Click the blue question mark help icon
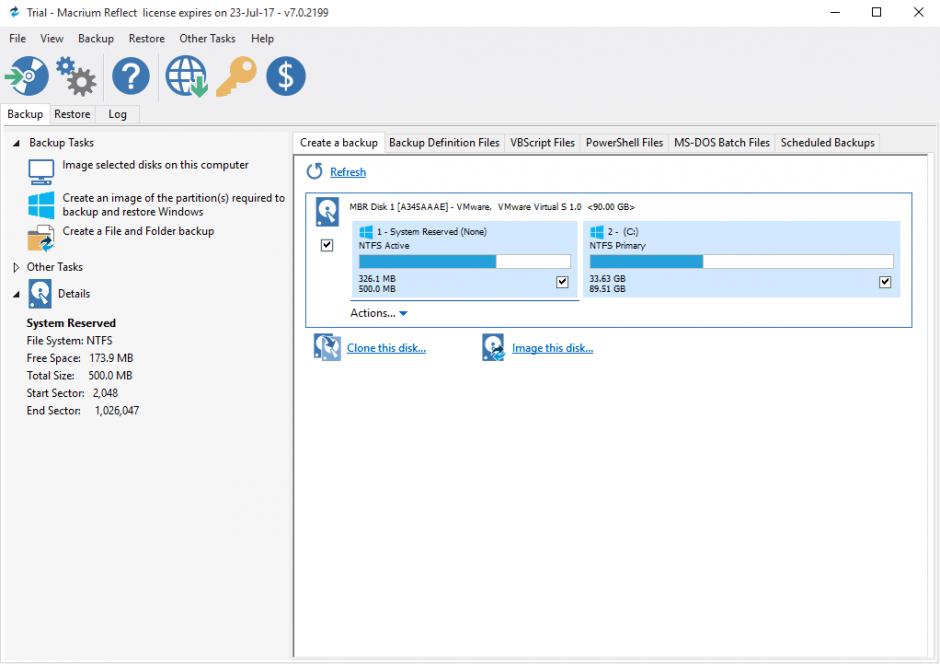The height and width of the screenshot is (664, 940). [x=131, y=76]
